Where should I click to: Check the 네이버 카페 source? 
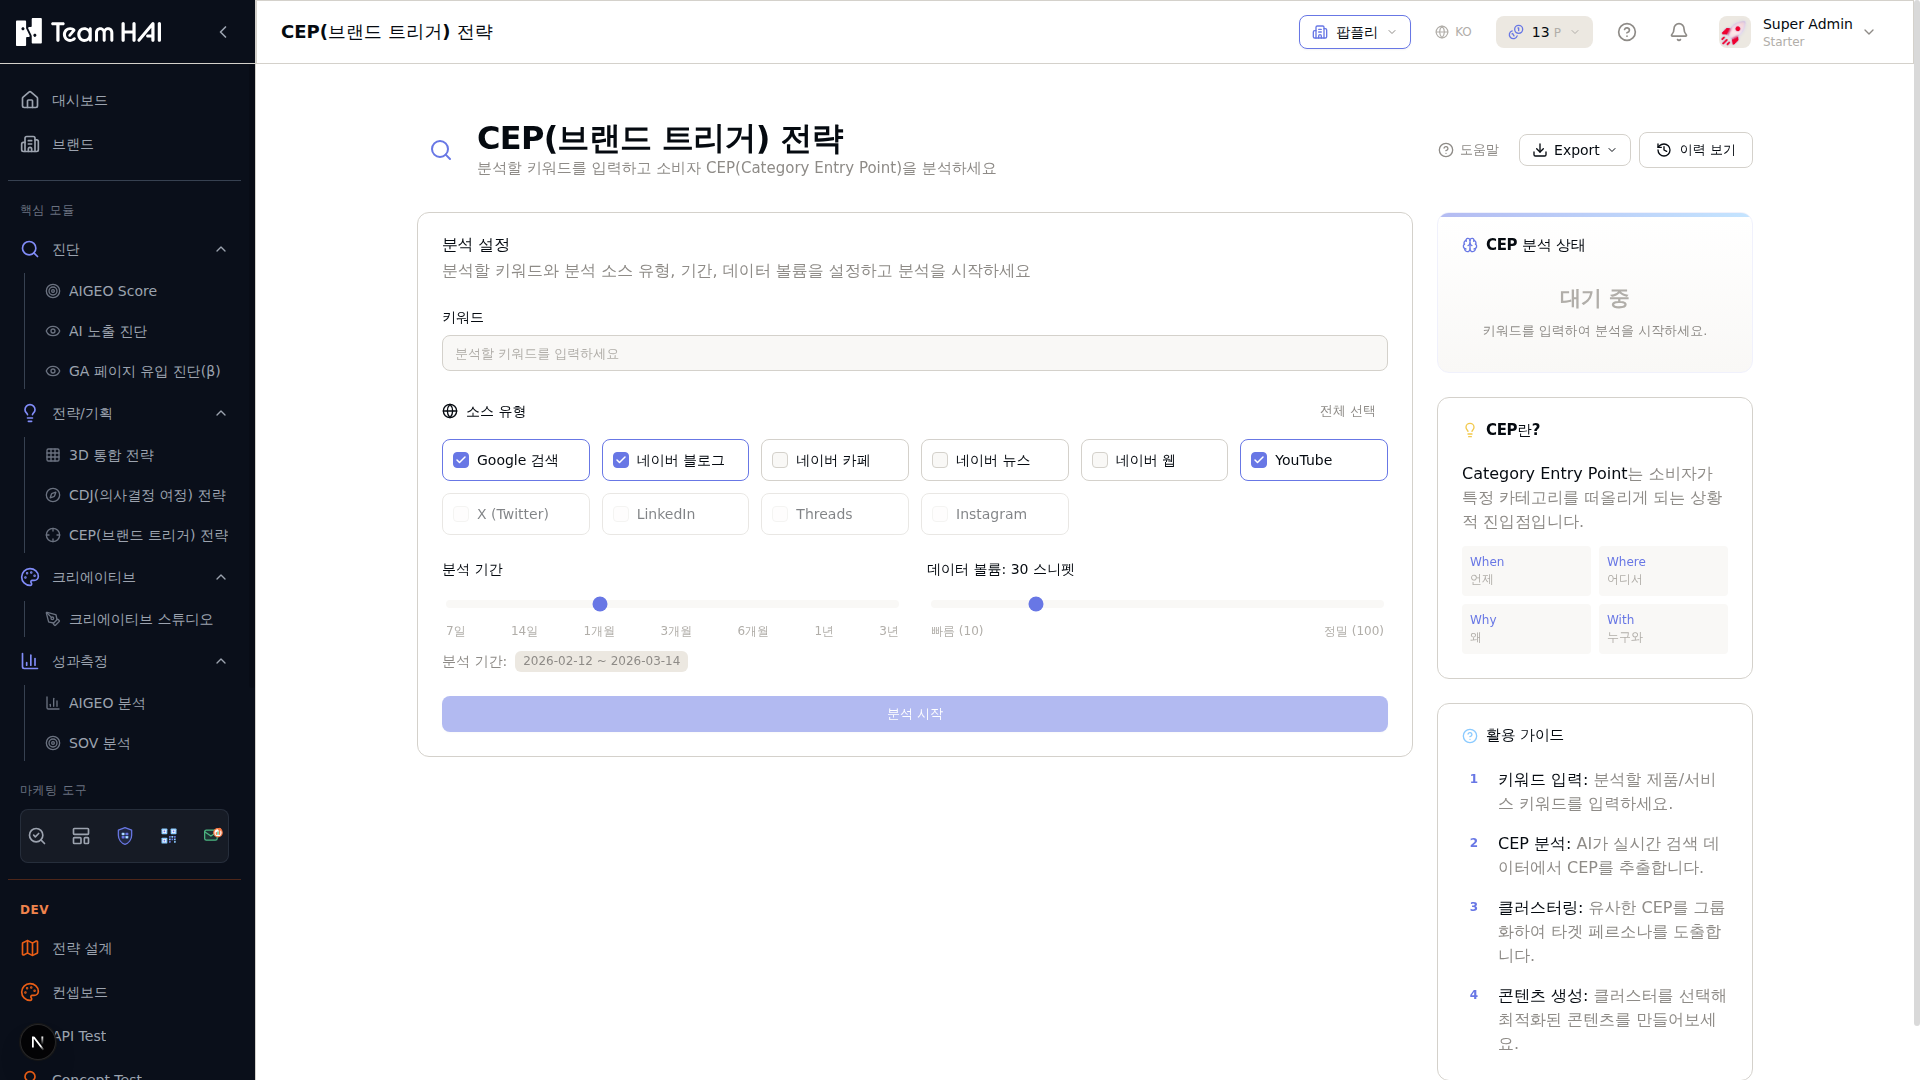coord(834,460)
